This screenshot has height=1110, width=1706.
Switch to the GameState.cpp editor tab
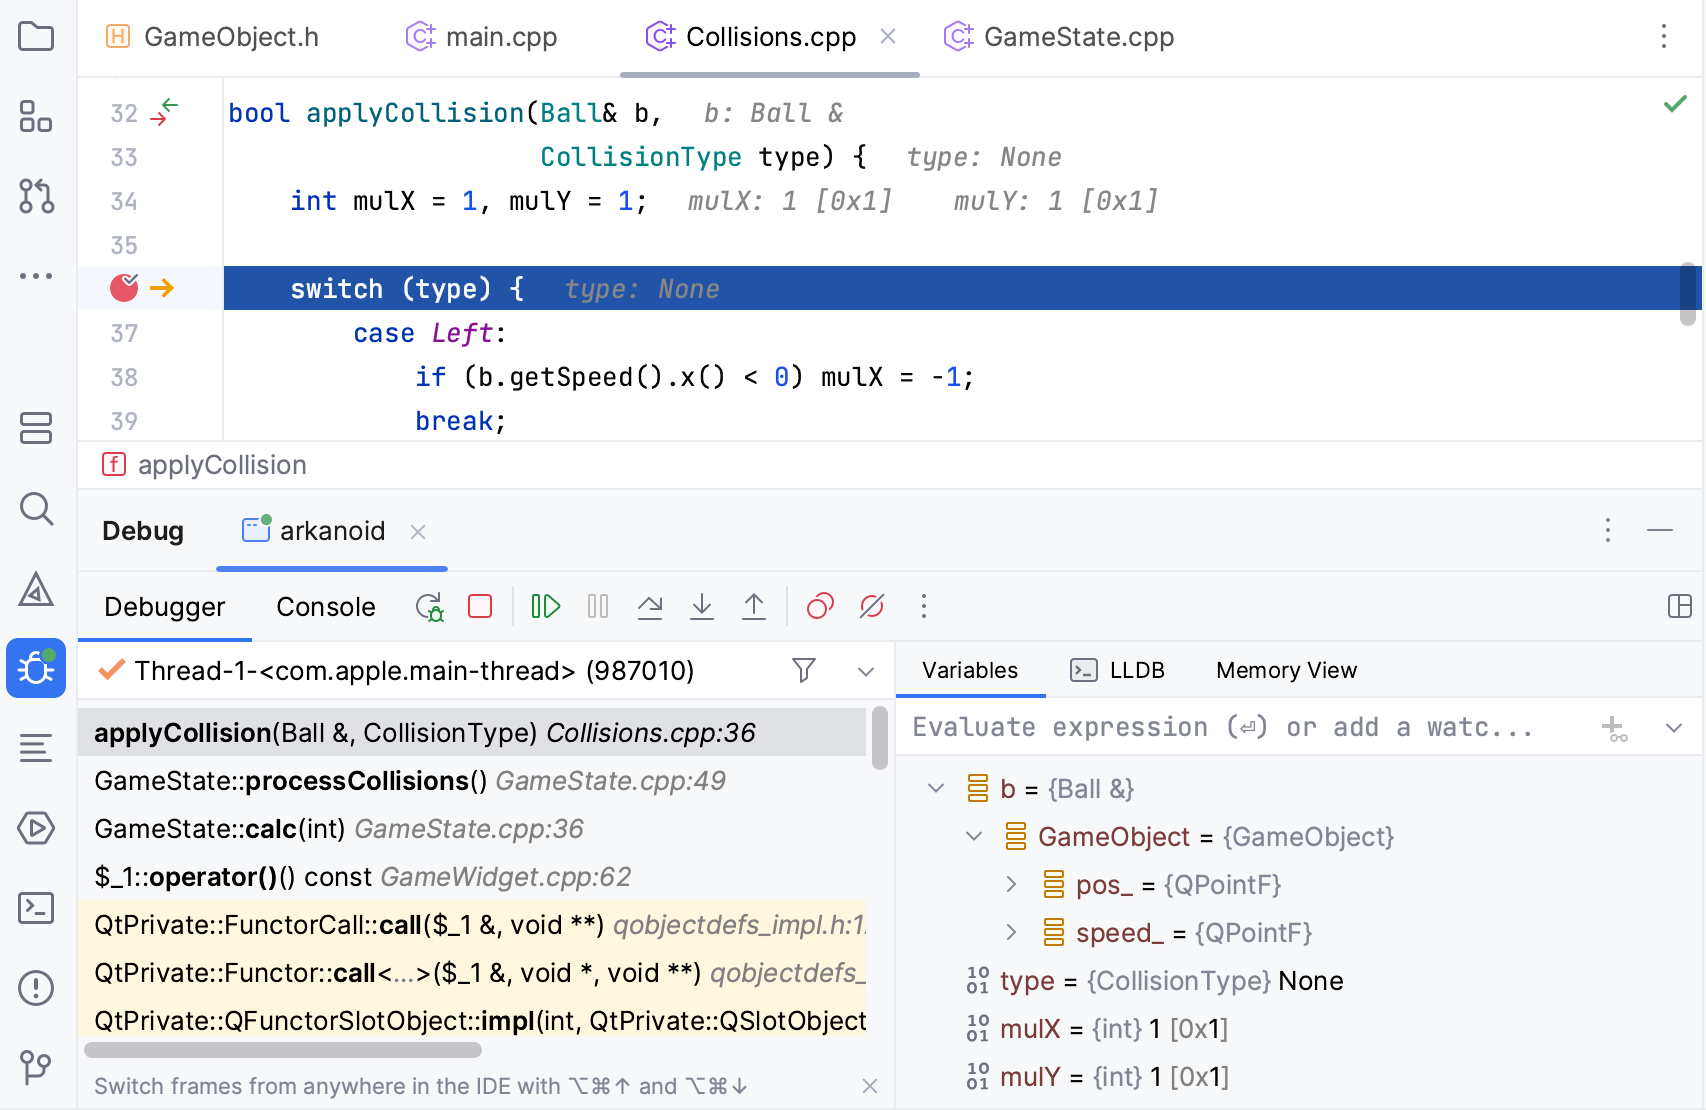(1079, 36)
